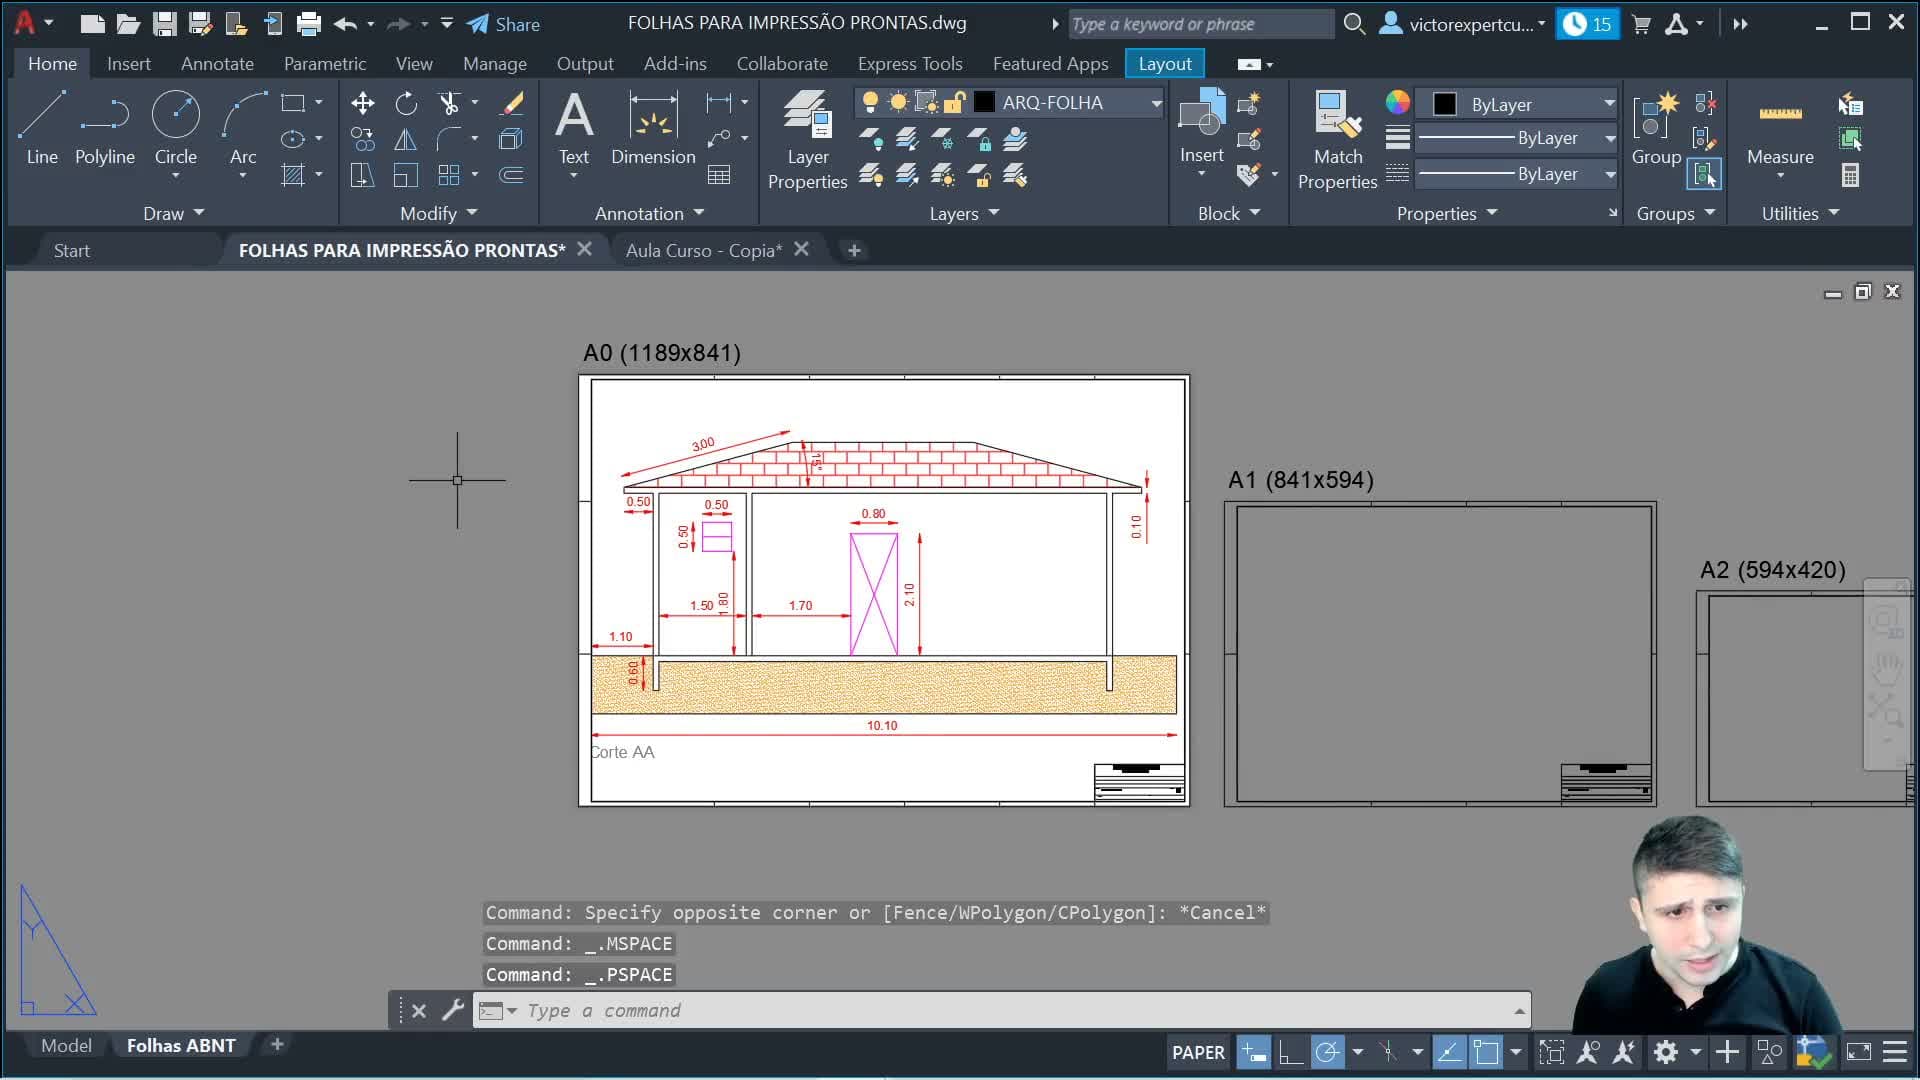The height and width of the screenshot is (1080, 1920).
Task: Toggle Ortho mode in status bar
Action: [x=1290, y=1052]
